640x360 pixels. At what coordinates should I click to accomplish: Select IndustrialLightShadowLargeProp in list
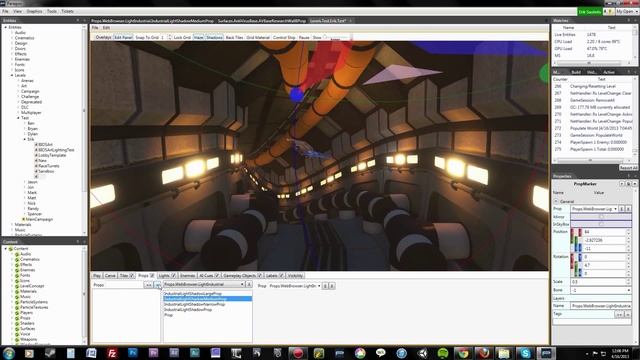[x=193, y=294]
